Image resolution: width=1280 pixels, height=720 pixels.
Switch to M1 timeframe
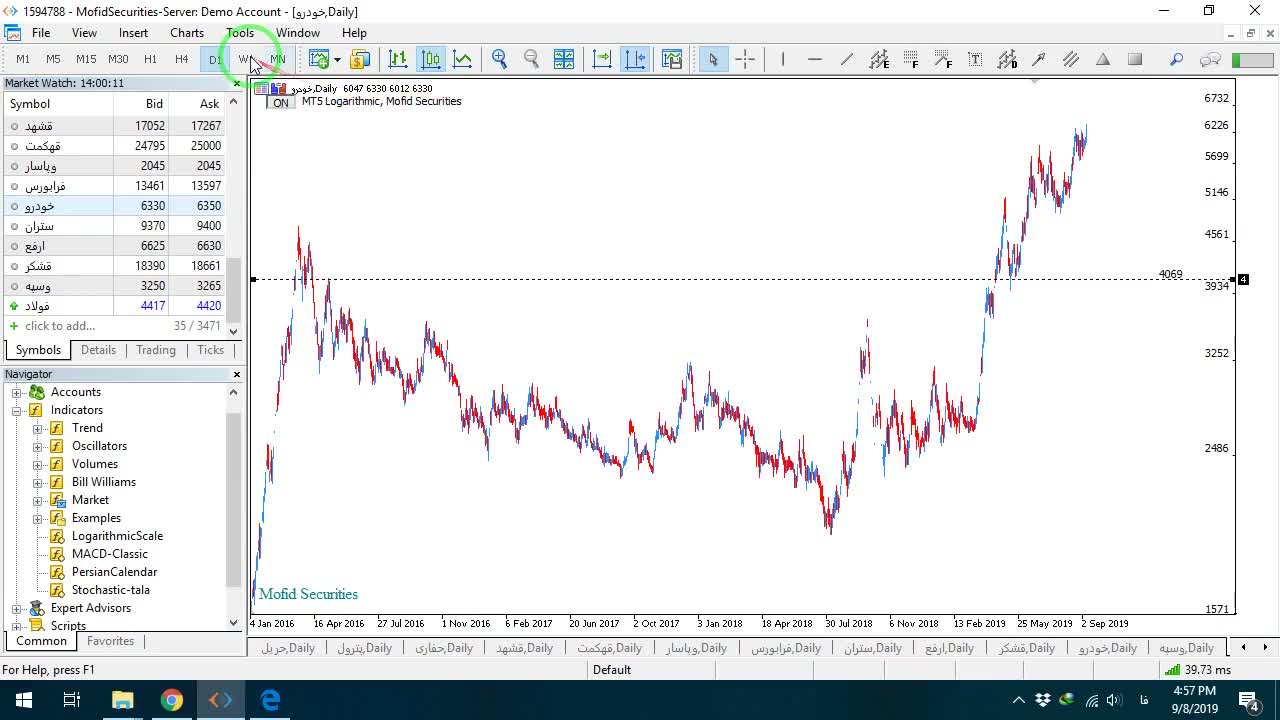click(x=23, y=59)
